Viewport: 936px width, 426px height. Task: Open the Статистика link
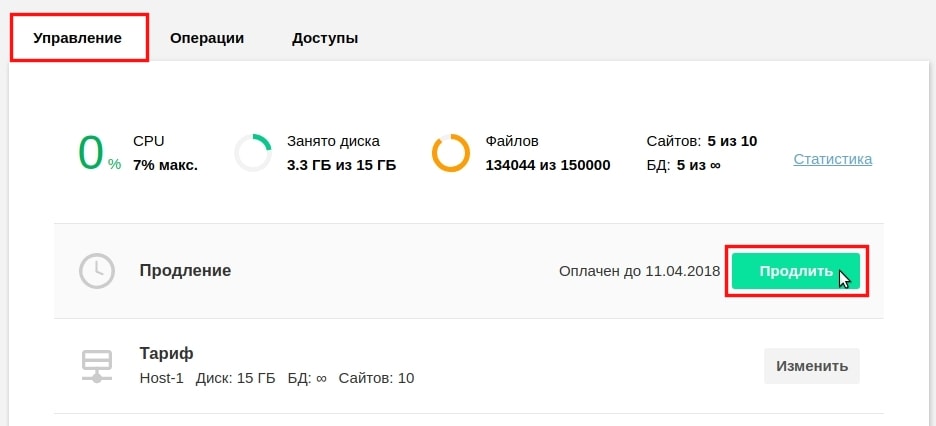coord(833,159)
